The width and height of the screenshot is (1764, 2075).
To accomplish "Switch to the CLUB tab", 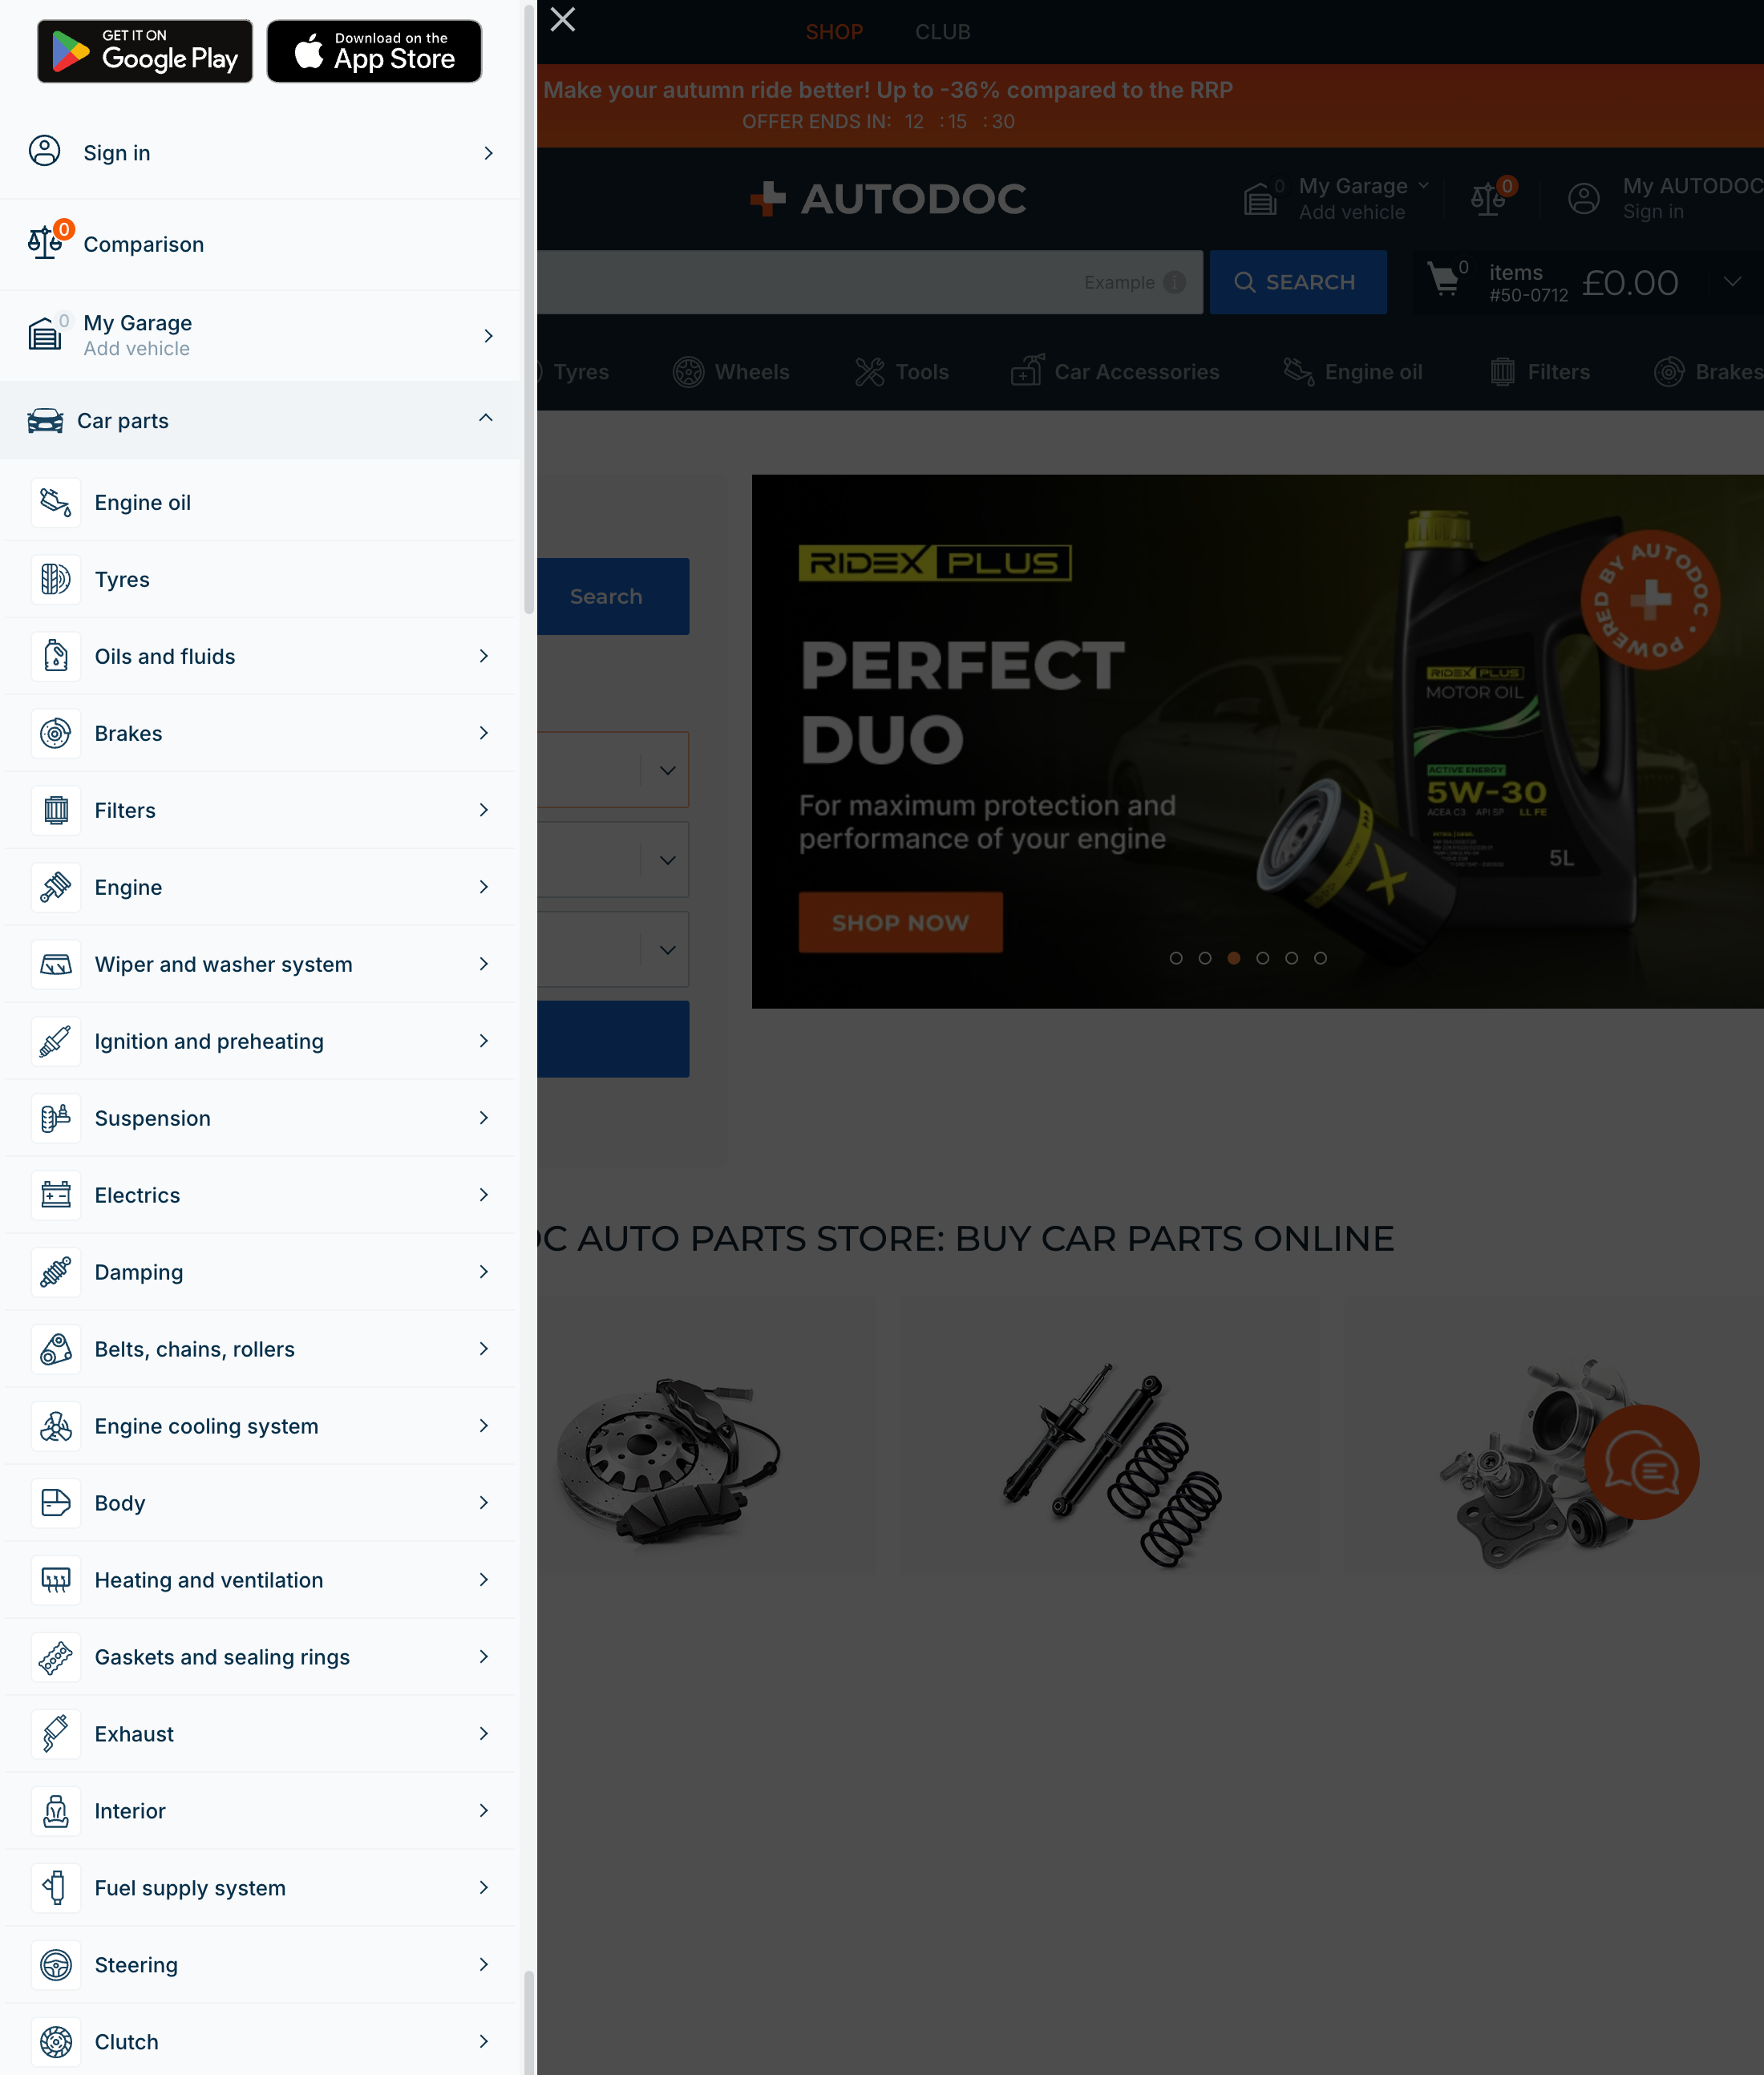I will (942, 31).
